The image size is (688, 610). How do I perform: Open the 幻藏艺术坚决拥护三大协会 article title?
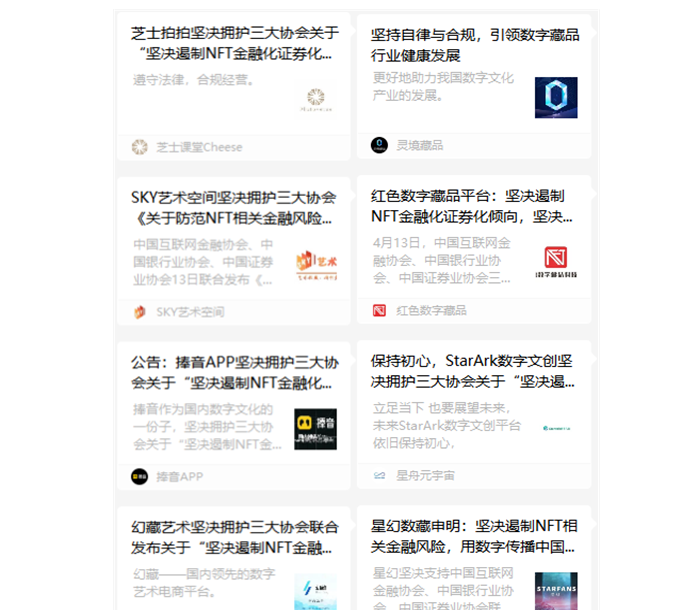(x=234, y=537)
